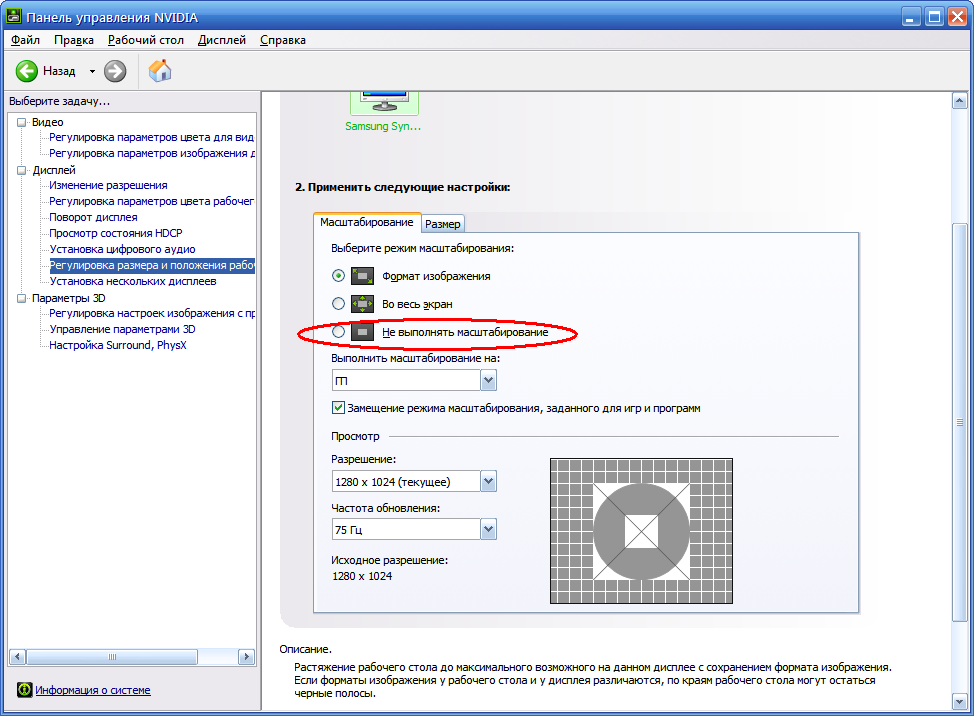Click main panel vertical scrollbar thumb

tap(960, 422)
